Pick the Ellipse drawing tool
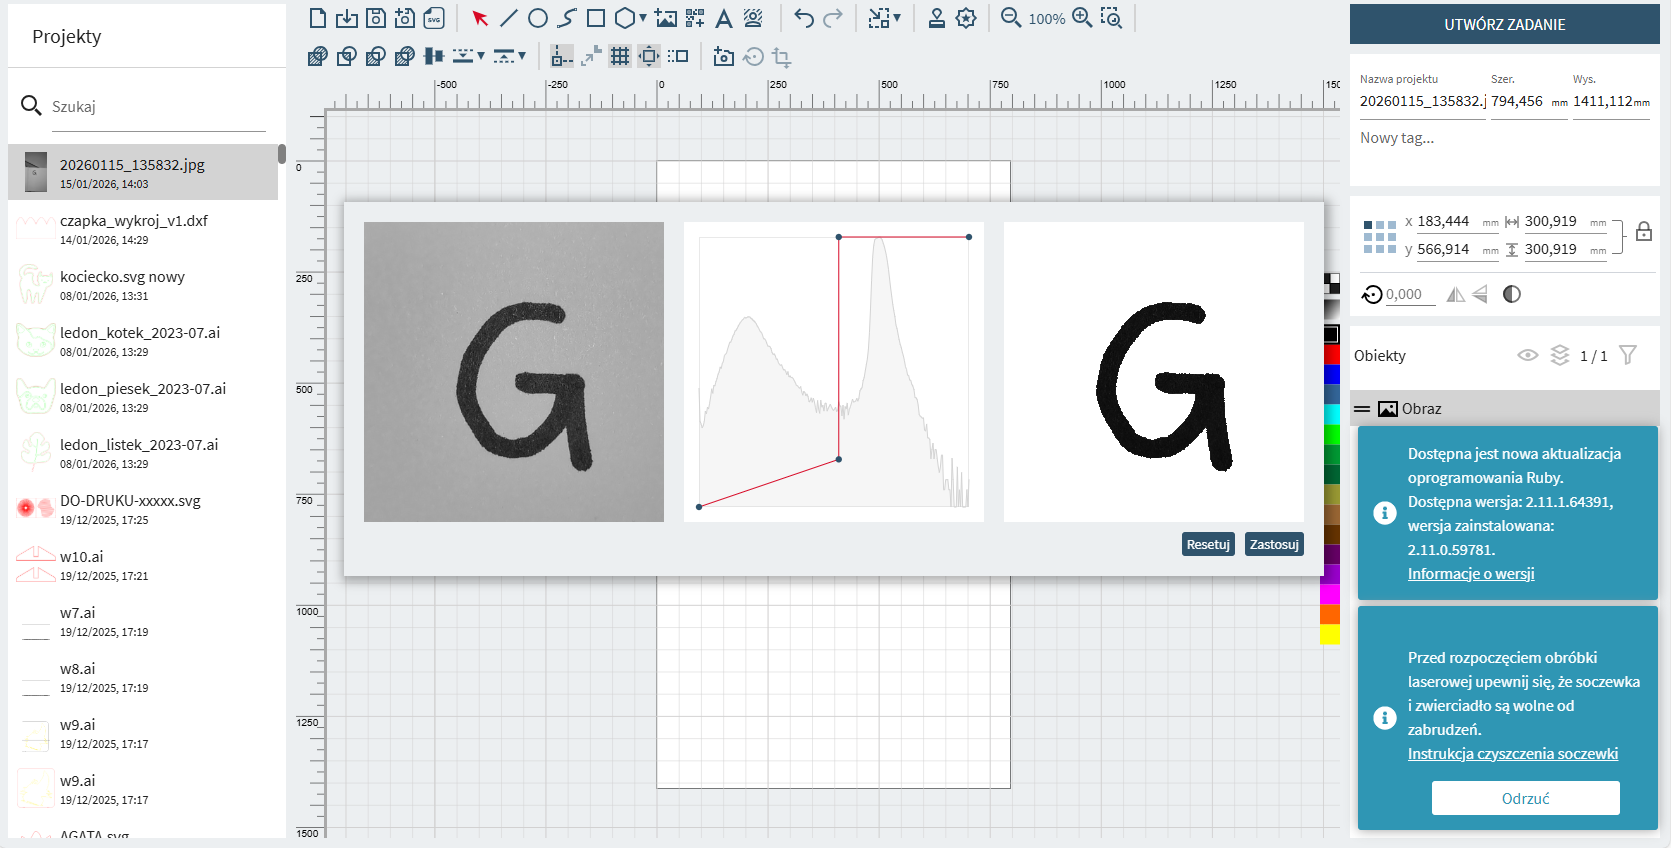This screenshot has height=848, width=1671. click(x=538, y=18)
